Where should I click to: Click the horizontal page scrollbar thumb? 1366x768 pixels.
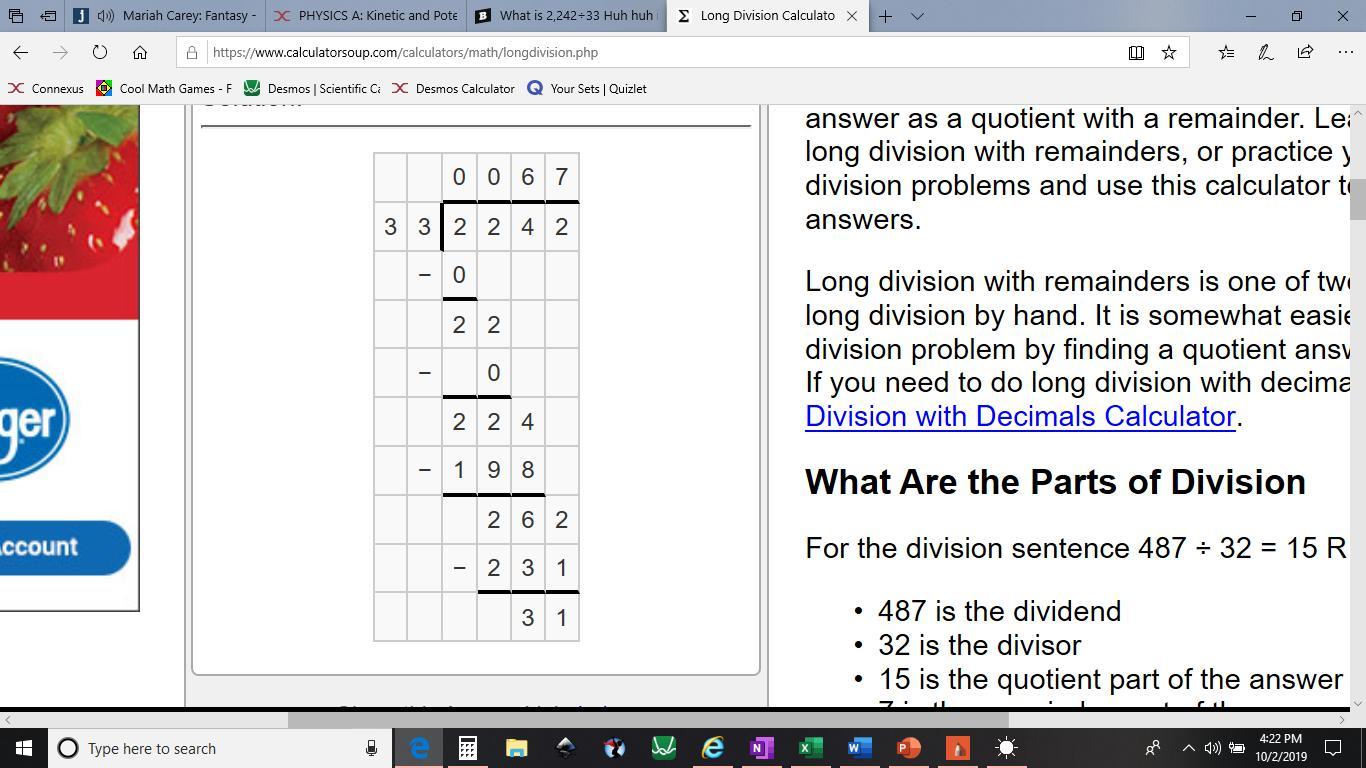(648, 719)
